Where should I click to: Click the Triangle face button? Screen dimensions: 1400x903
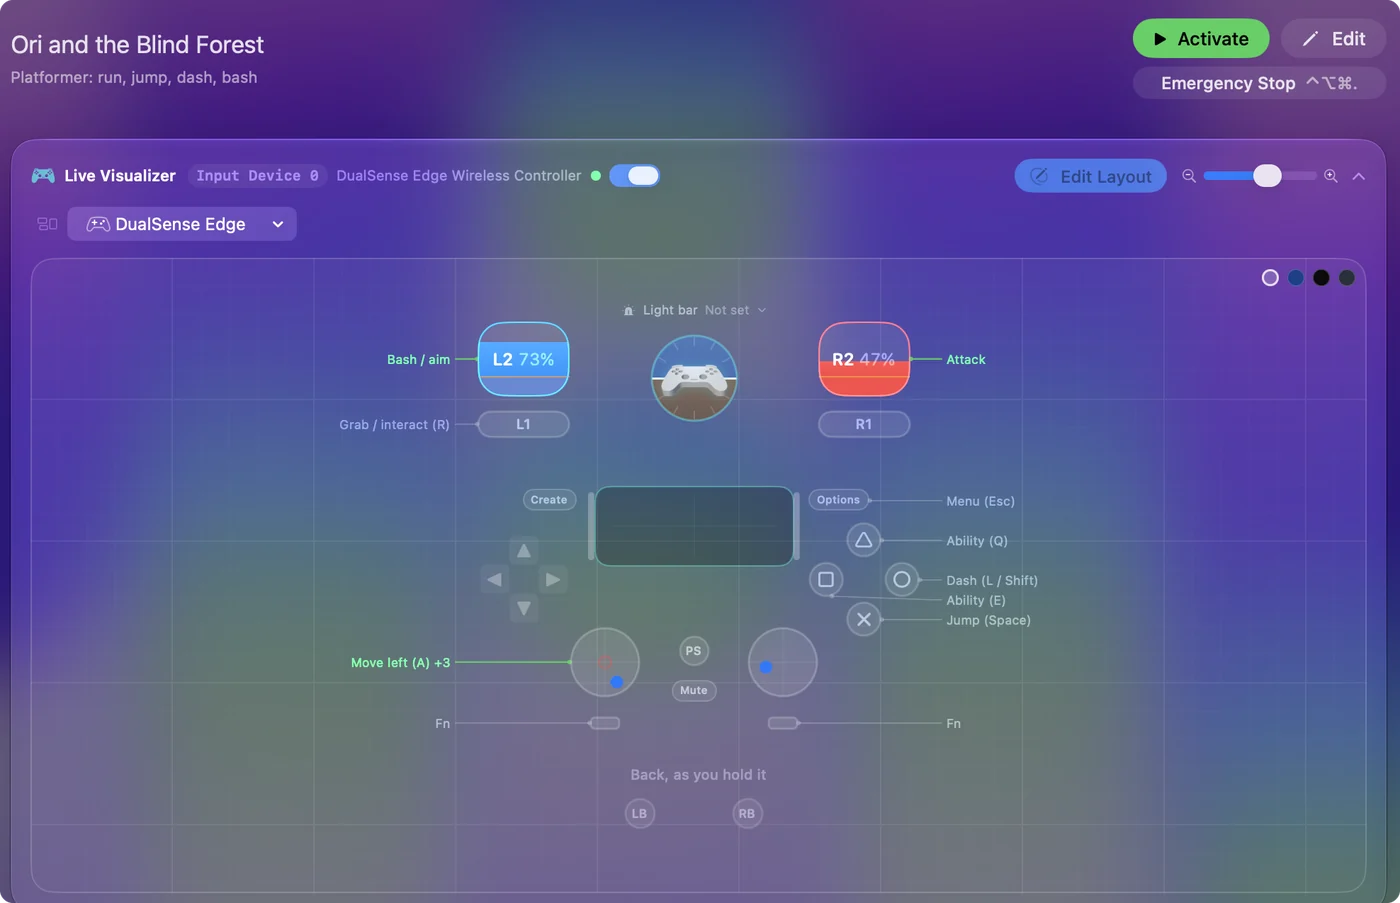click(864, 540)
